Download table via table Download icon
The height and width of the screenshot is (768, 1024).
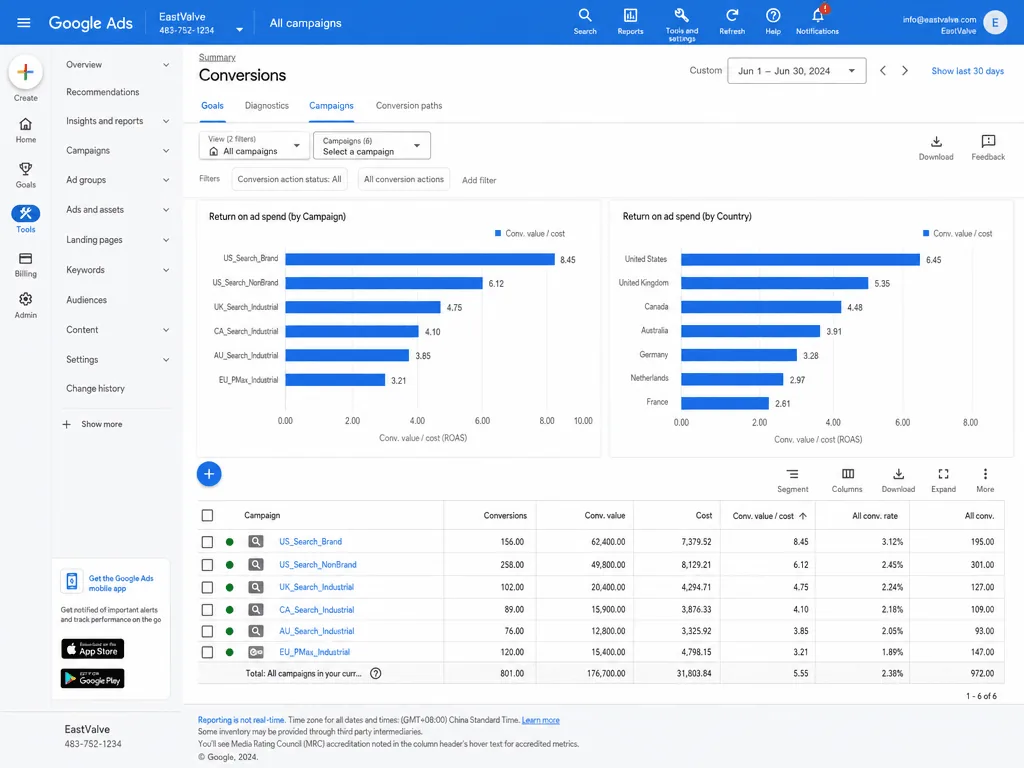pyautogui.click(x=898, y=480)
